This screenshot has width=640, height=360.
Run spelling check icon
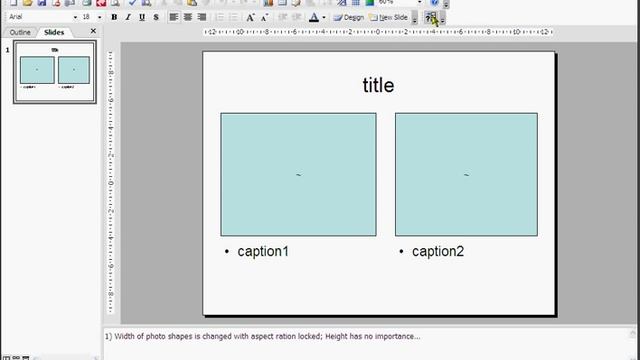[x=132, y=3]
